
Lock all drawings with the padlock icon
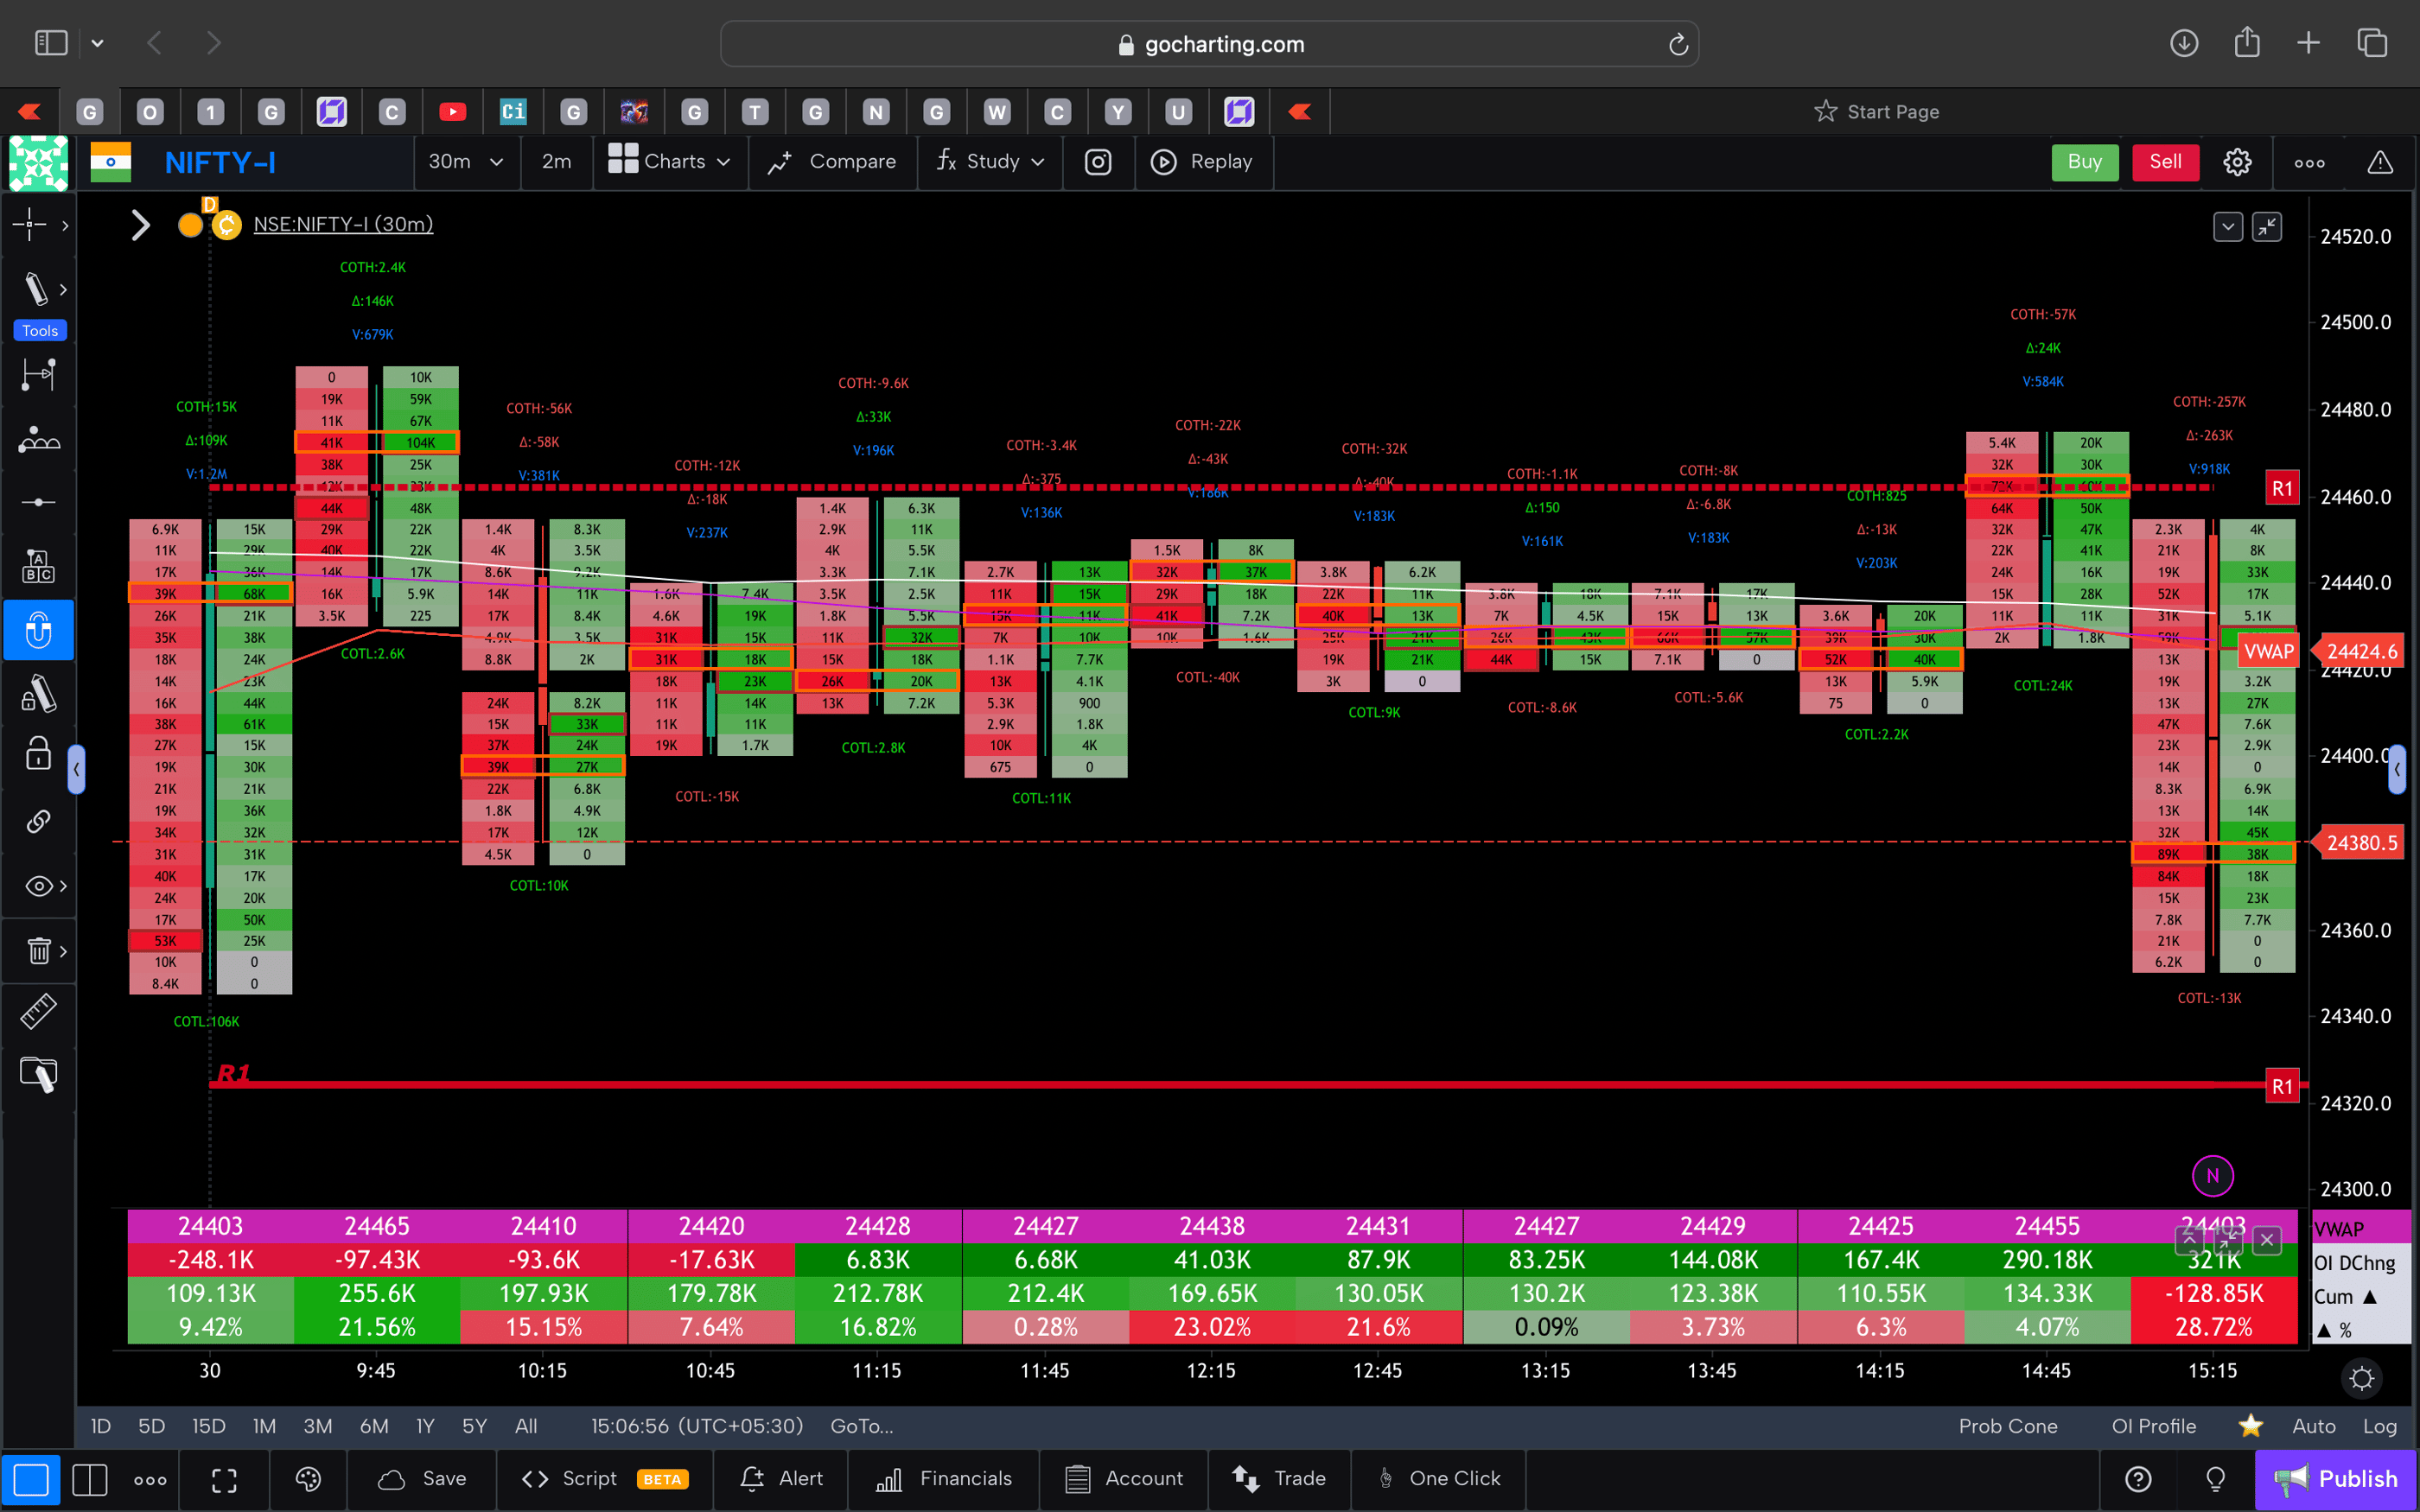(x=38, y=753)
